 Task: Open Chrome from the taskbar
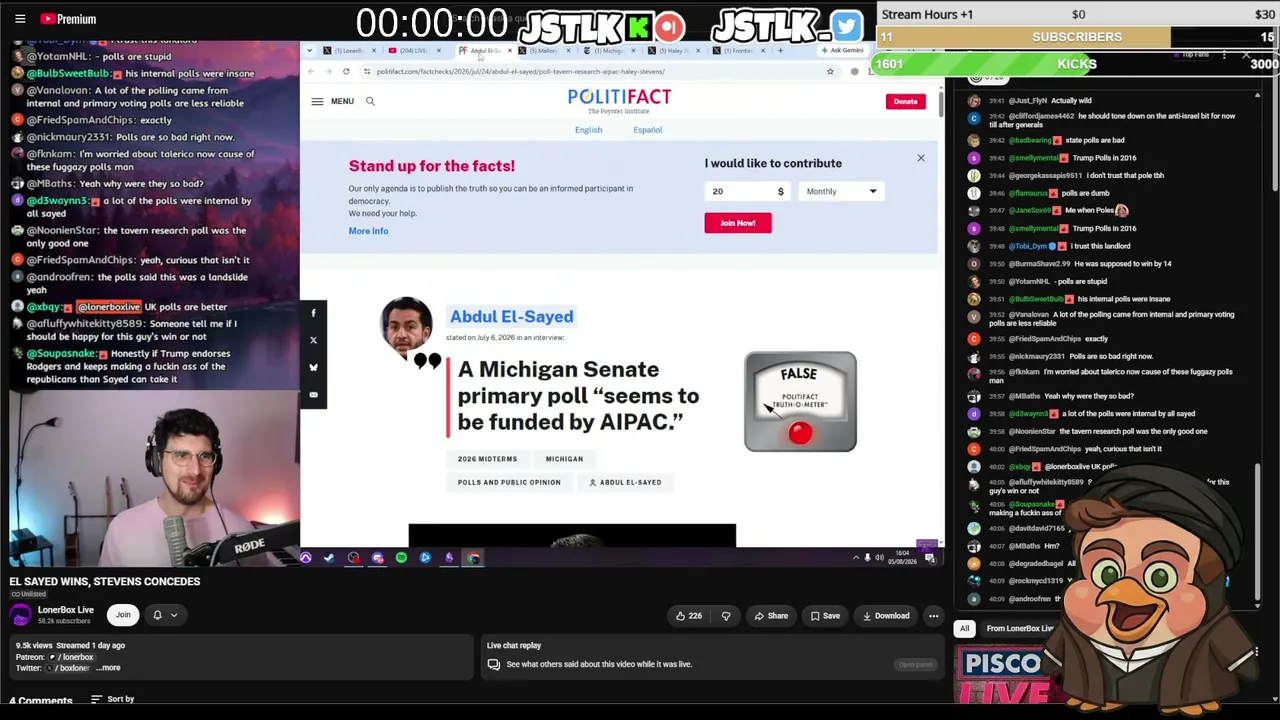pos(473,558)
